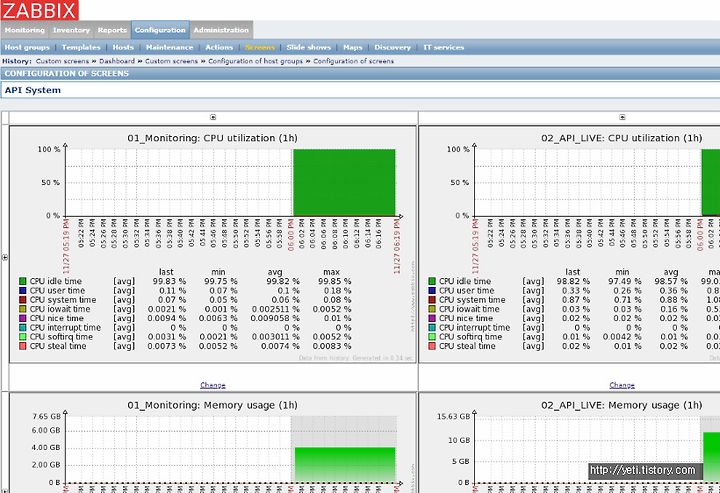Click CPU softirq time swatch in 01_Monitoring
This screenshot has width=720, height=493.
(23, 336)
